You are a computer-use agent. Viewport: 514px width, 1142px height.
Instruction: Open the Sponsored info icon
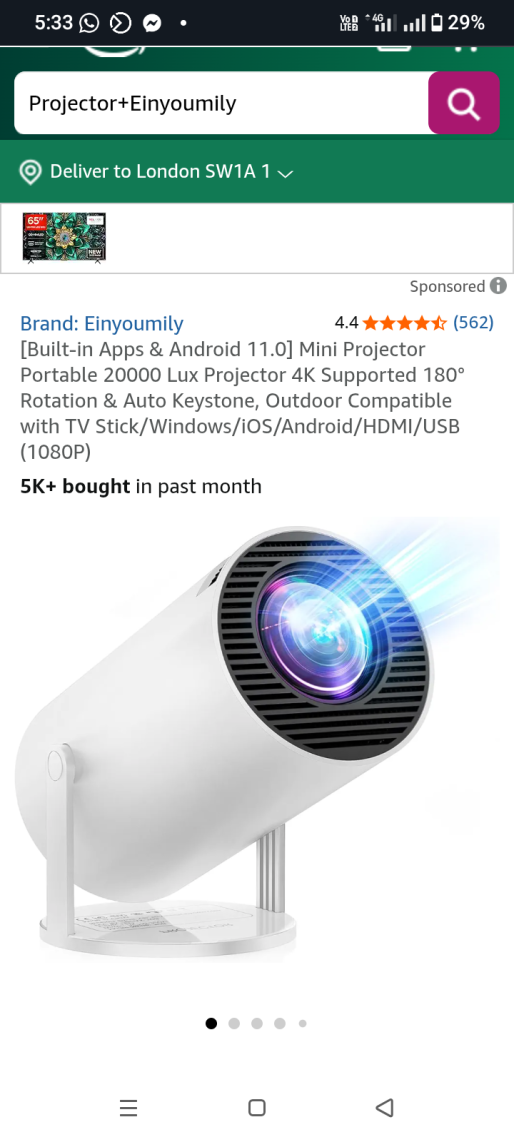tap(498, 286)
